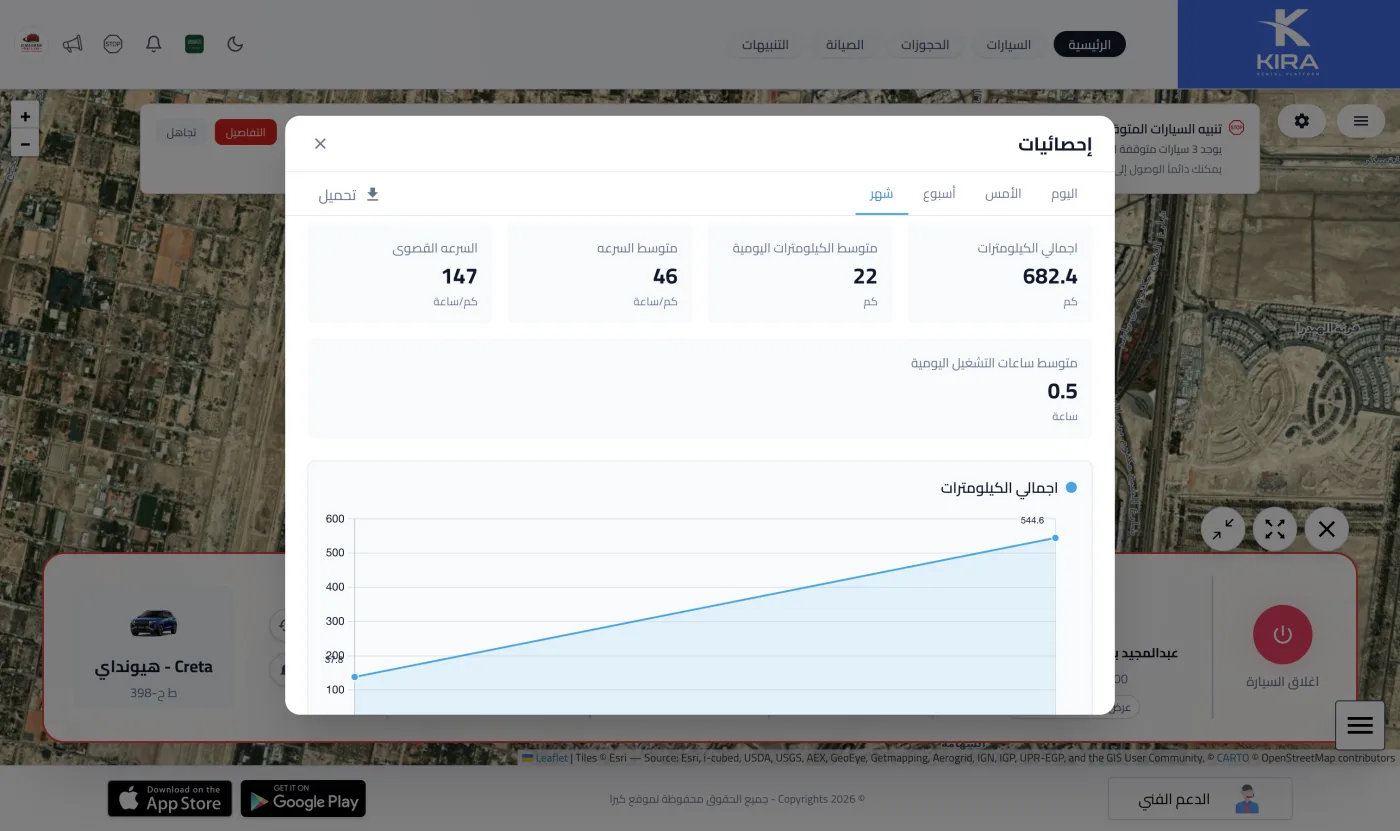The width and height of the screenshot is (1400, 831).
Task: Expand vehicle panel to fullscreen
Action: click(1275, 530)
